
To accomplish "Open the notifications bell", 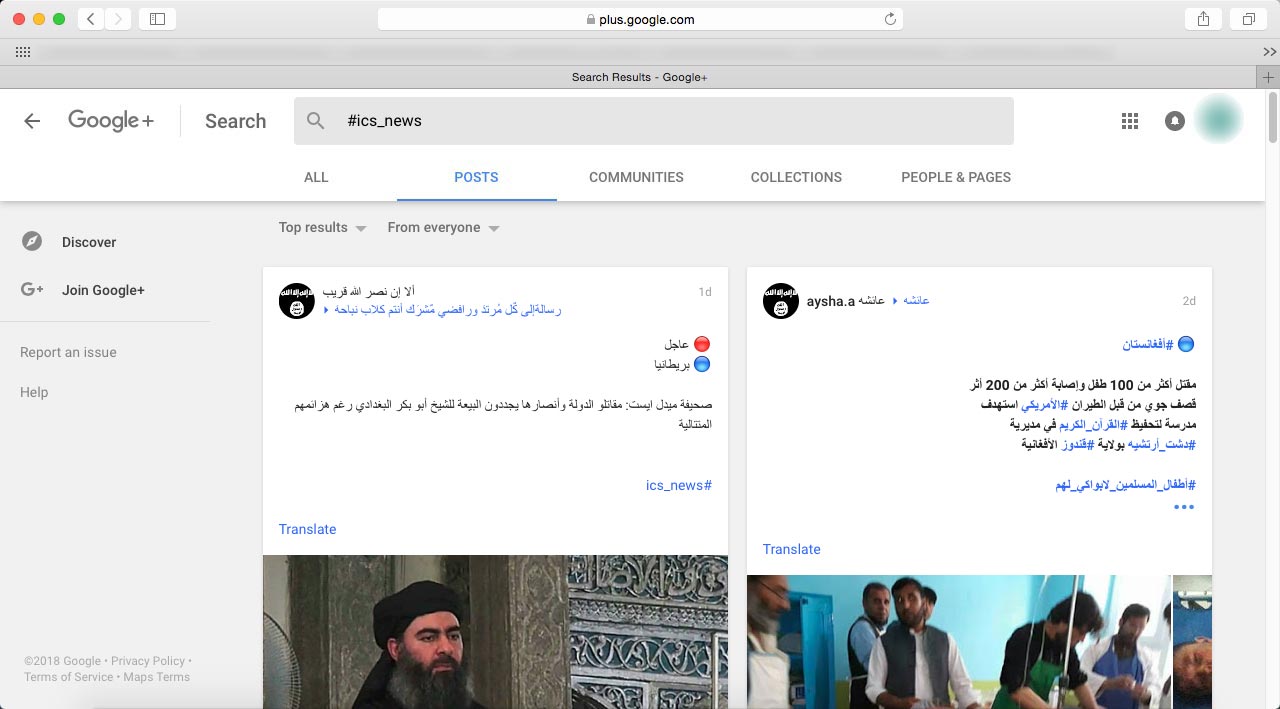I will click(1175, 121).
